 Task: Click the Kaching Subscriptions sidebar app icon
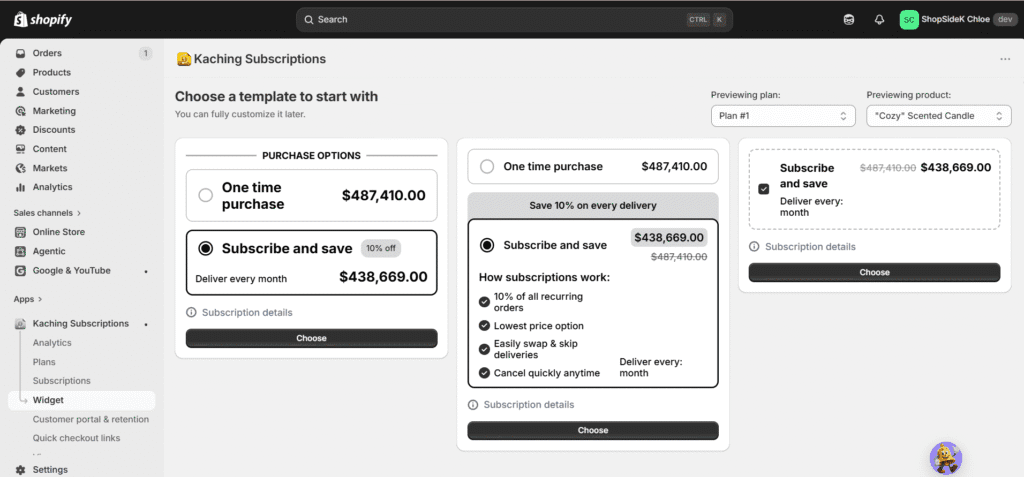tap(20, 323)
